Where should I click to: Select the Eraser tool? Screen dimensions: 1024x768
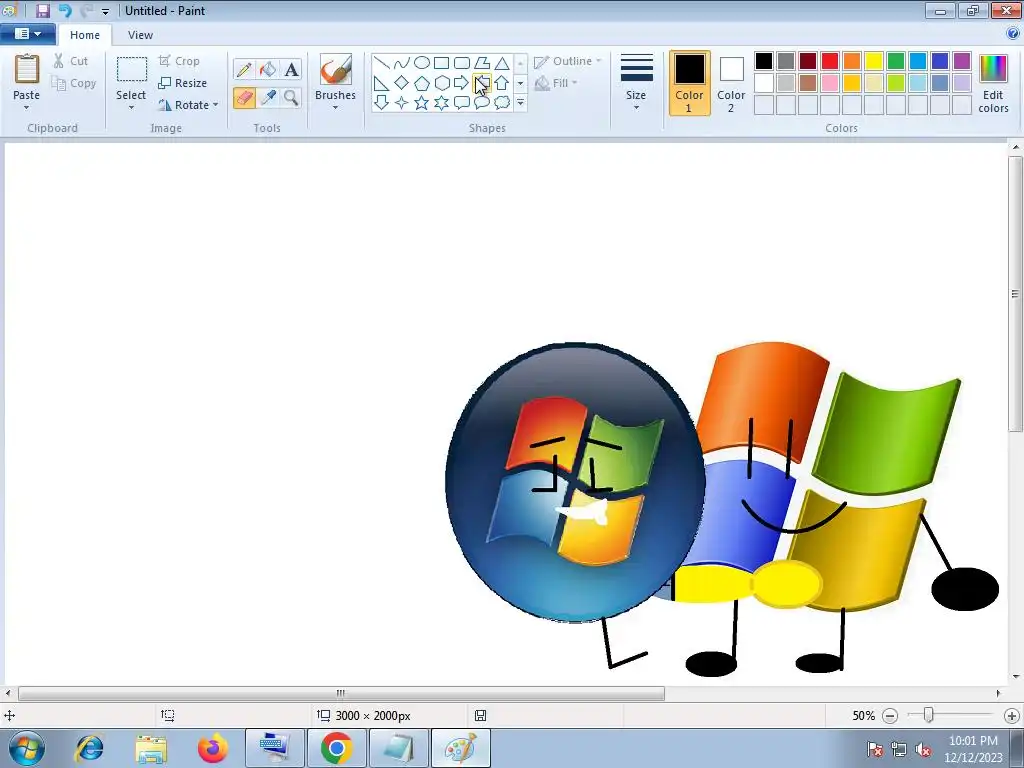(244, 98)
